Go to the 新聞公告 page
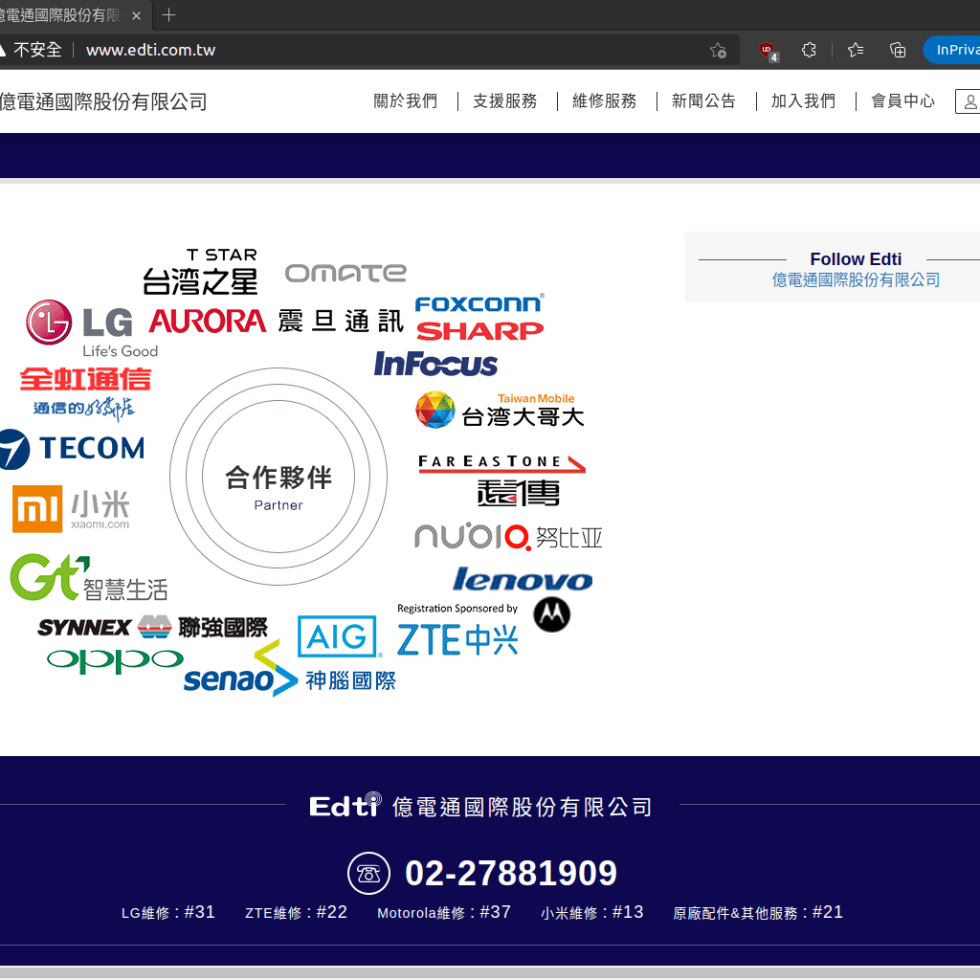This screenshot has width=980, height=980. 704,101
